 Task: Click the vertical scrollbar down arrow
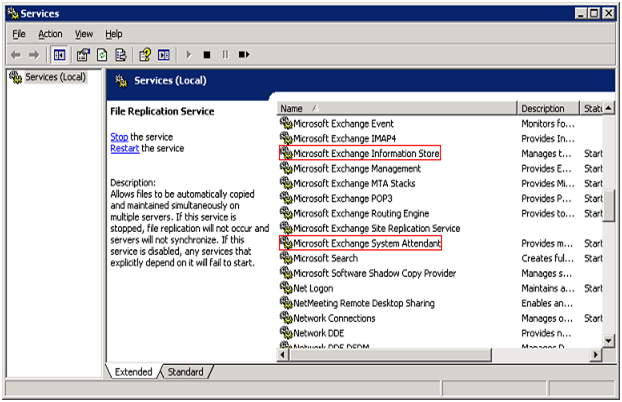[x=609, y=340]
